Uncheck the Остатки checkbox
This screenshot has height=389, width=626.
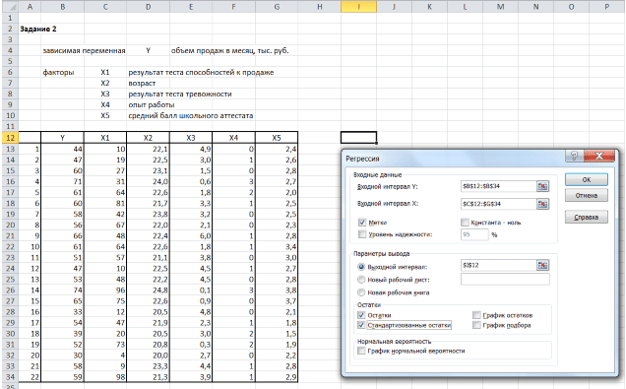(x=361, y=315)
